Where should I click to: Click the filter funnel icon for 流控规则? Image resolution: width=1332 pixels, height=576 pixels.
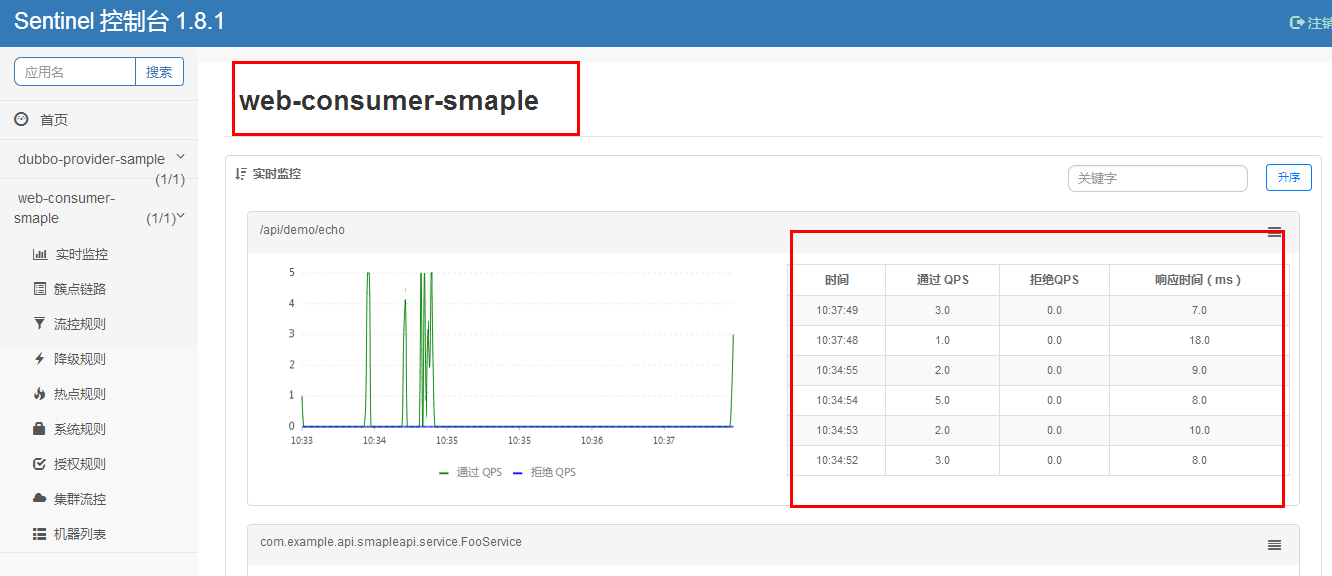(x=40, y=324)
